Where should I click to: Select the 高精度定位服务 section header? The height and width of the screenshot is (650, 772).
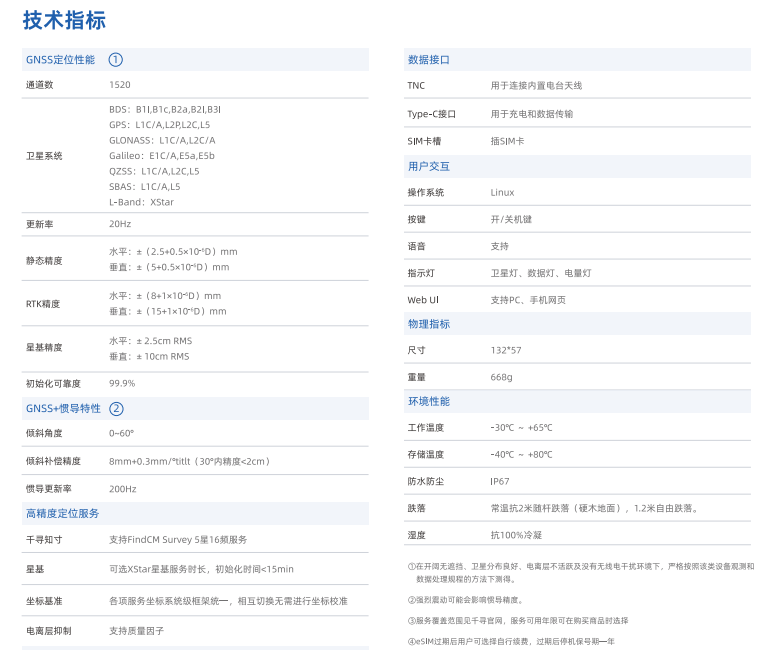point(62,513)
